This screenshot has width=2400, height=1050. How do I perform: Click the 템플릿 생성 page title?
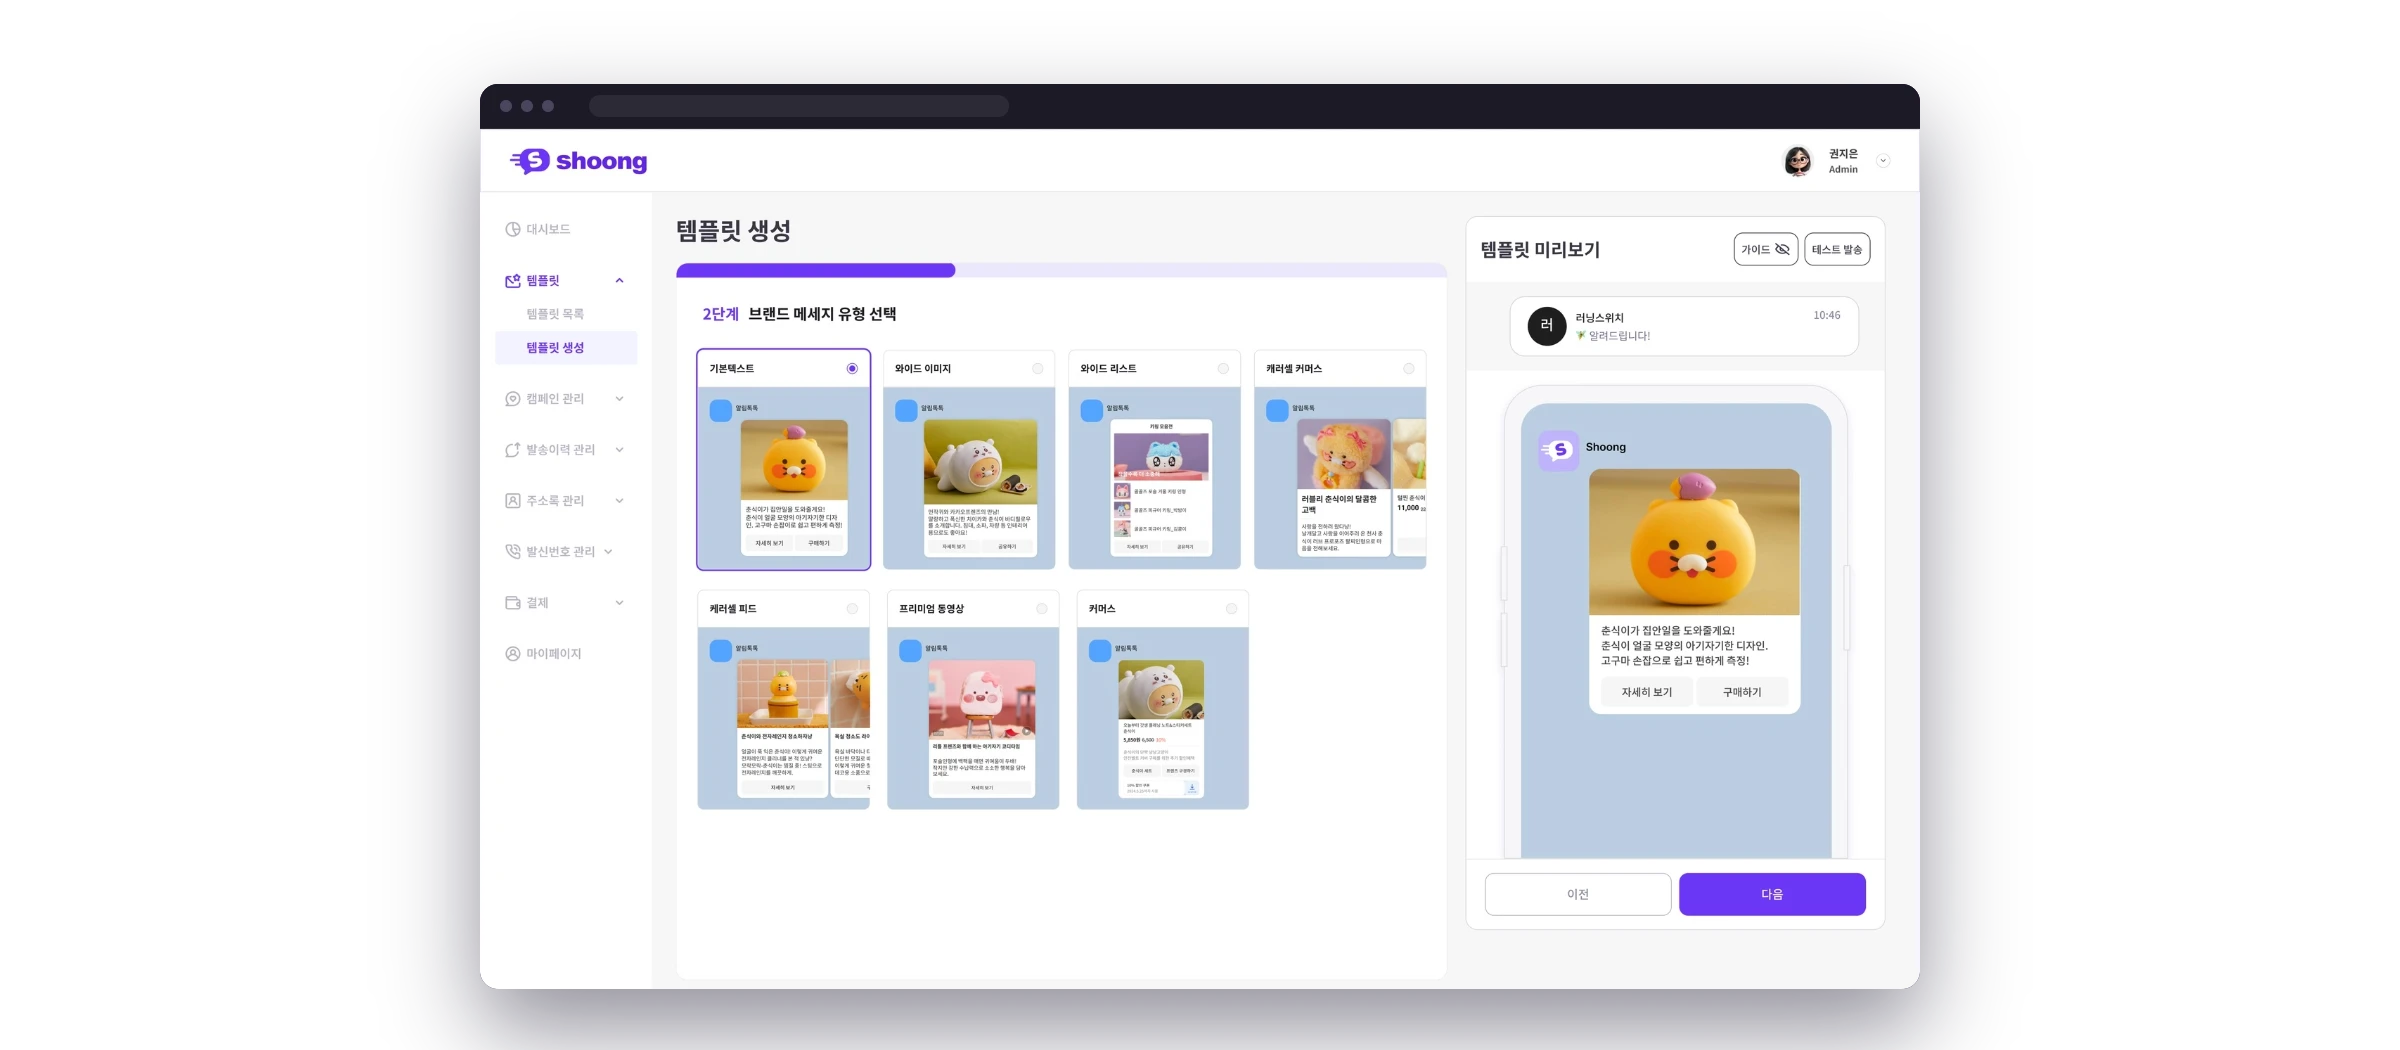click(x=734, y=231)
